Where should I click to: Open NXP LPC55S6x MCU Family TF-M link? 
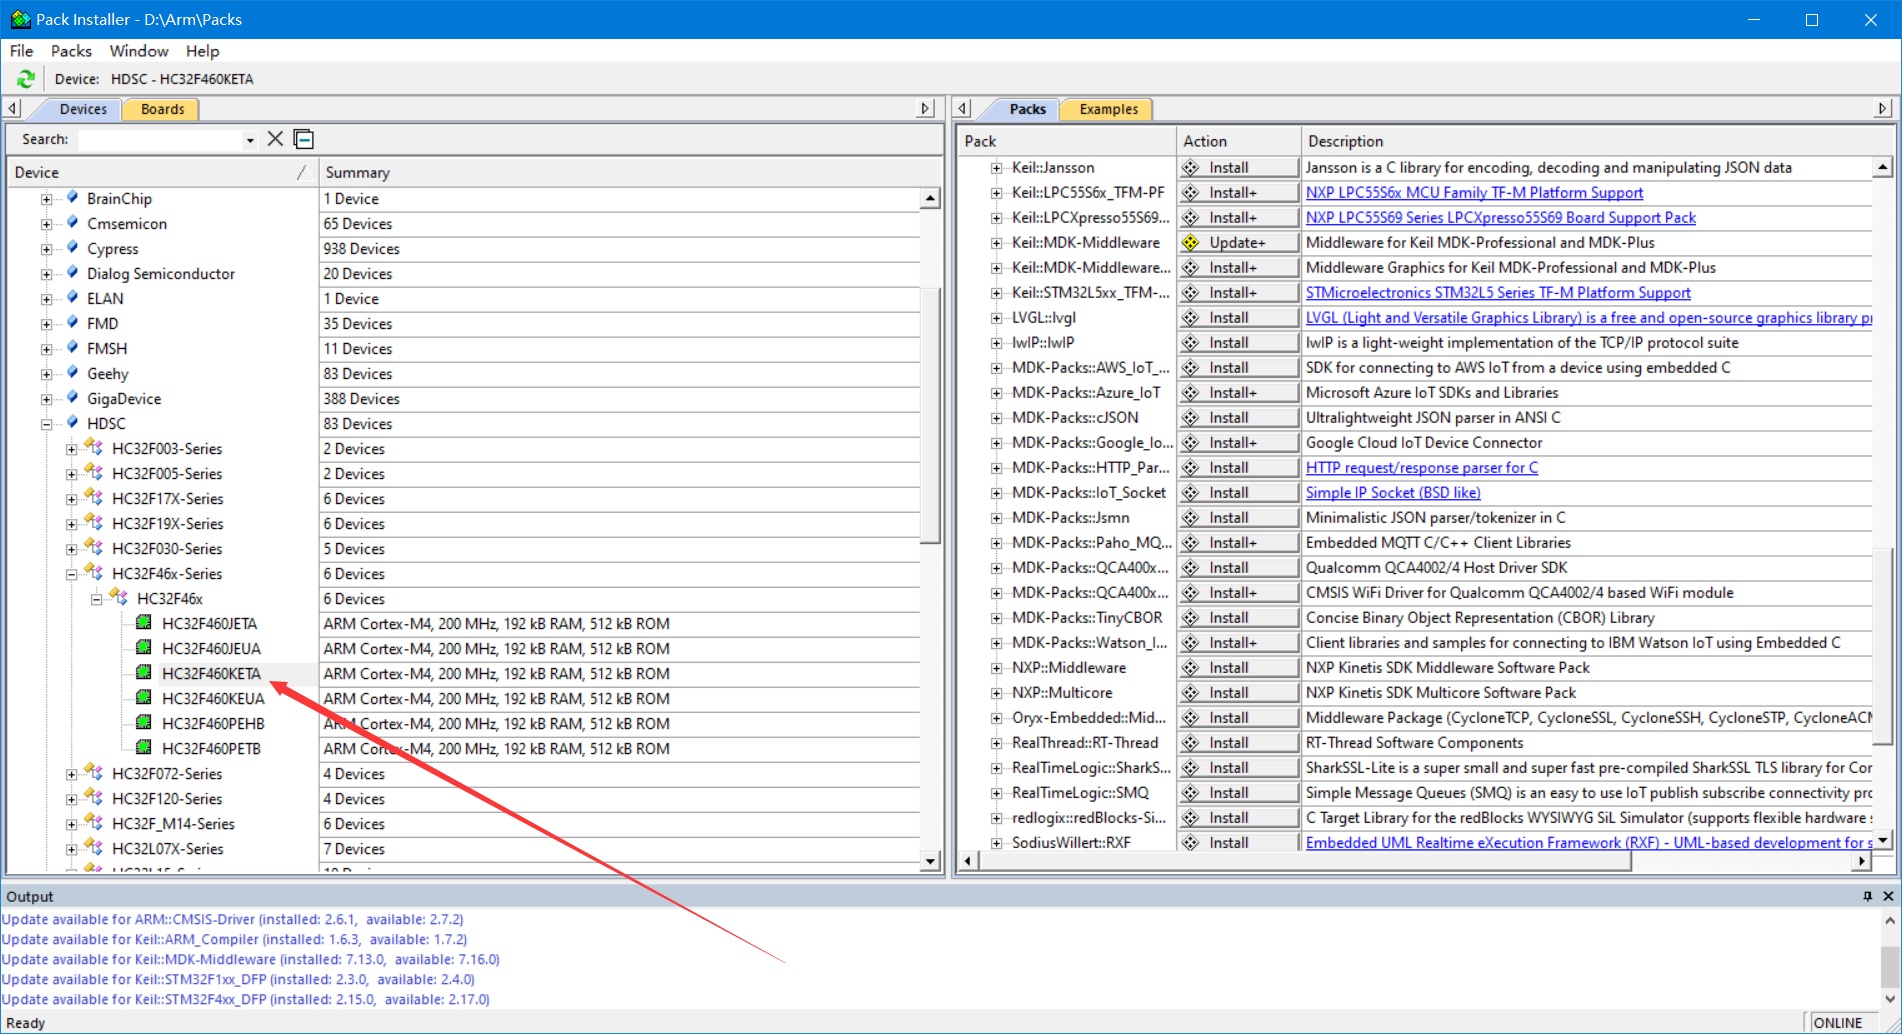[x=1474, y=192]
